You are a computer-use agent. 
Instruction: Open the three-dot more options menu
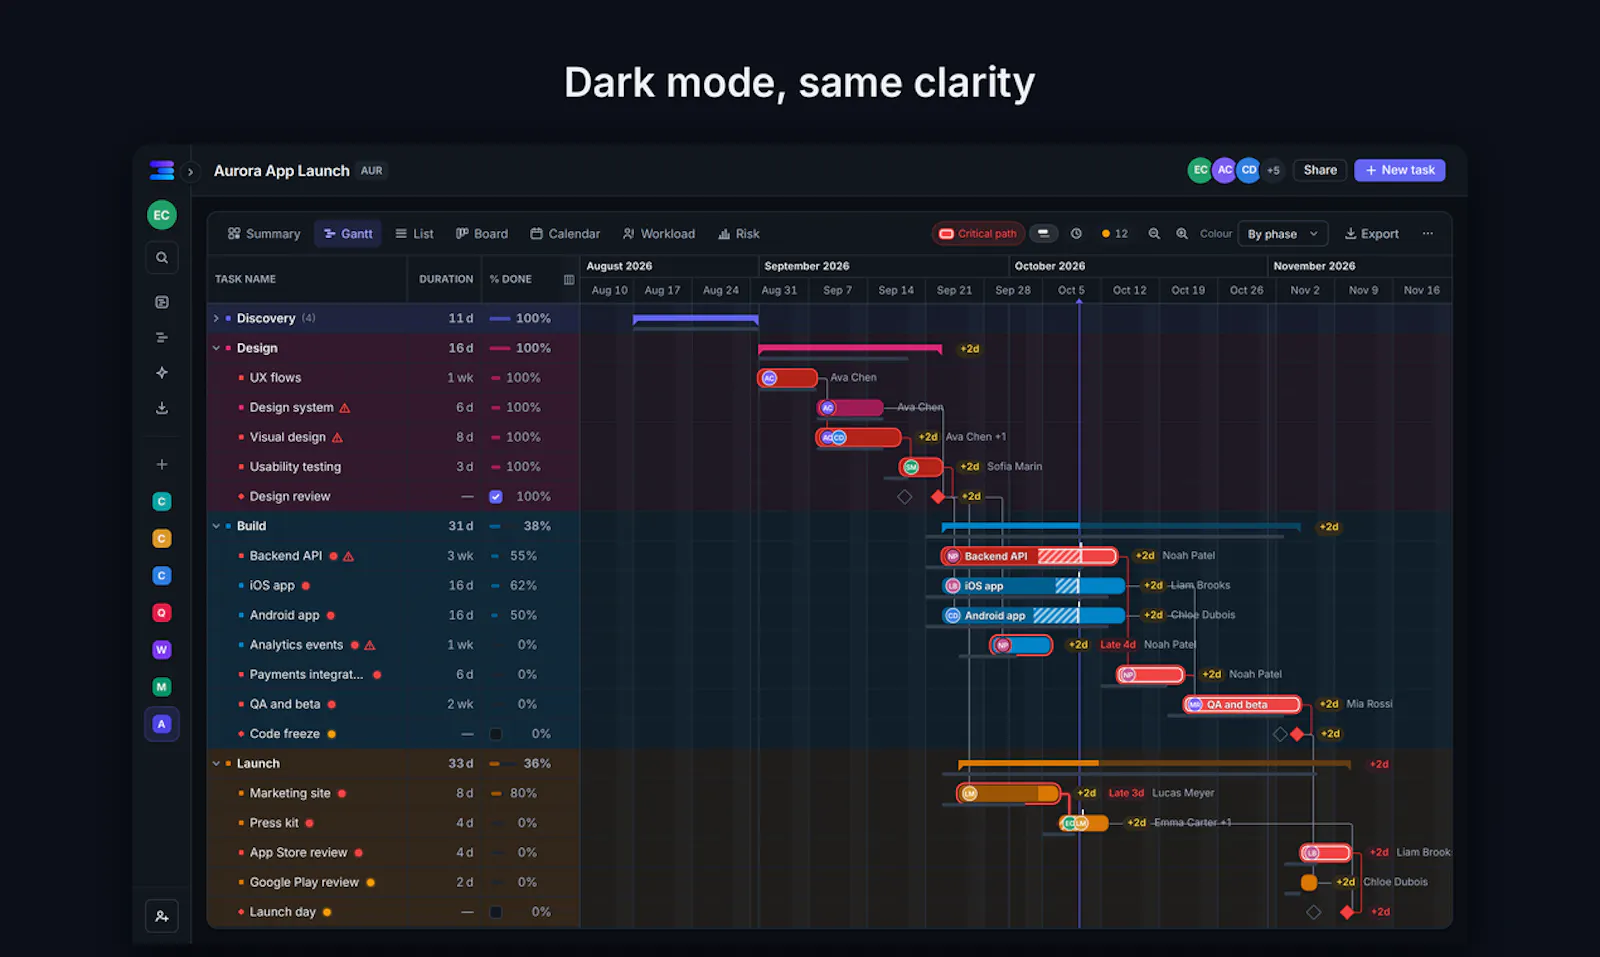coord(1428,234)
